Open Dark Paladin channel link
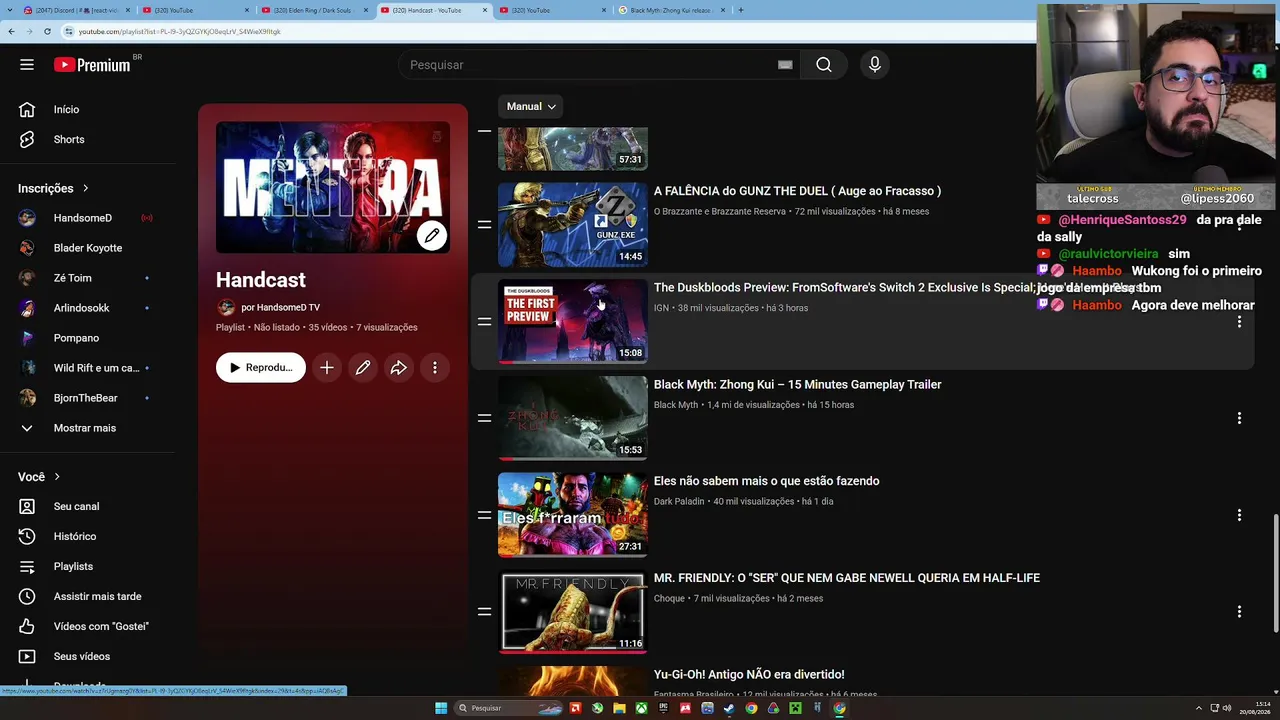The width and height of the screenshot is (1280, 720). click(x=679, y=502)
